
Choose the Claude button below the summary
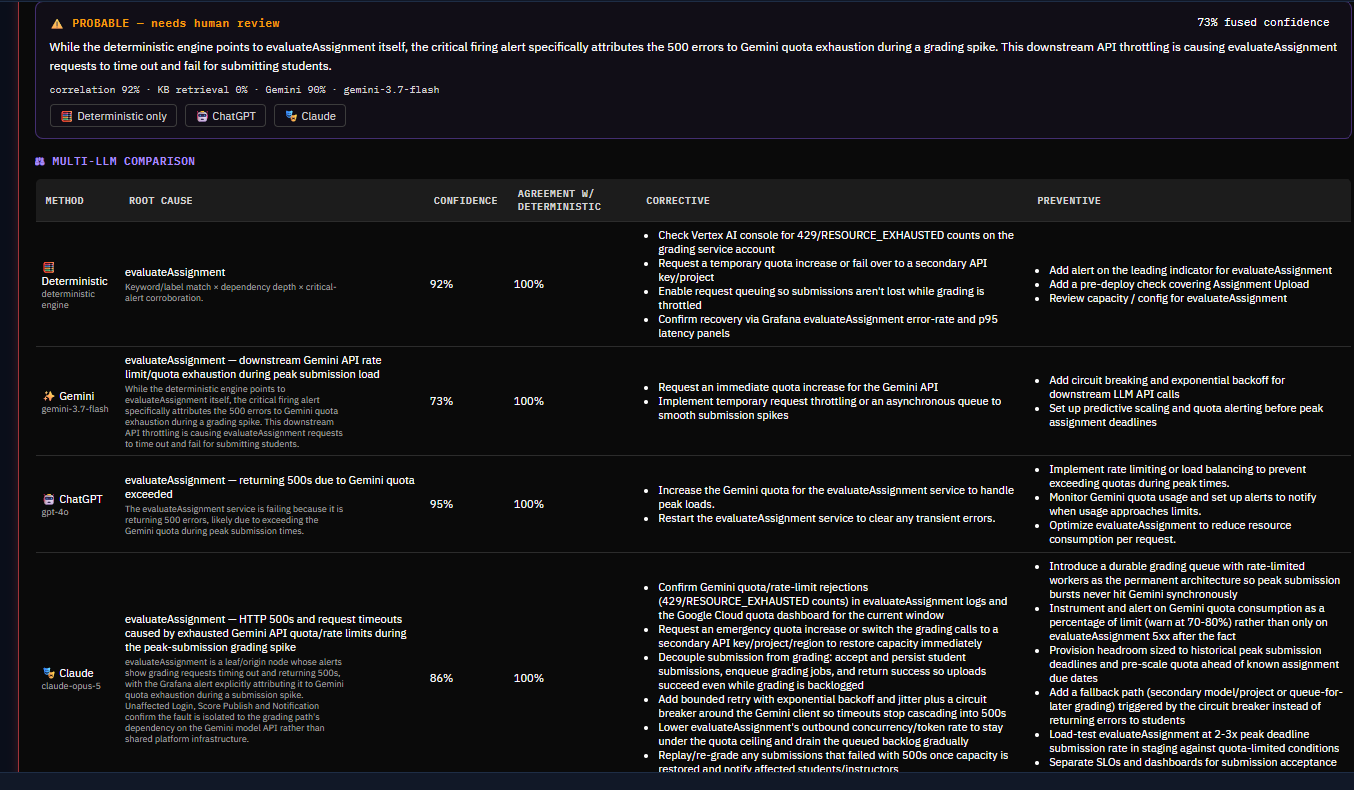[310, 116]
